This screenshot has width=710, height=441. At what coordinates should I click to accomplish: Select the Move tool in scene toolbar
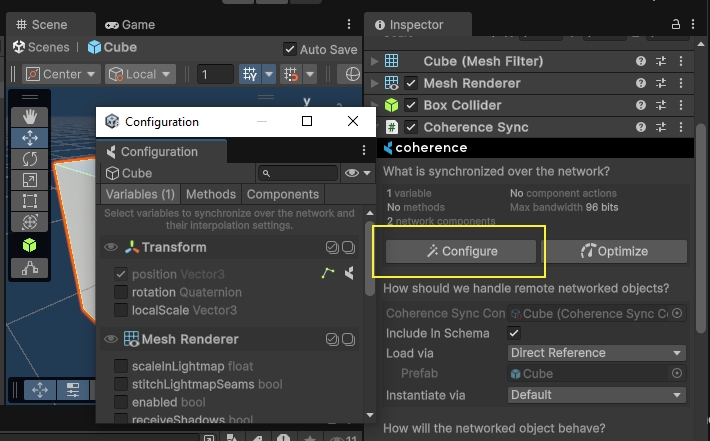point(30,137)
